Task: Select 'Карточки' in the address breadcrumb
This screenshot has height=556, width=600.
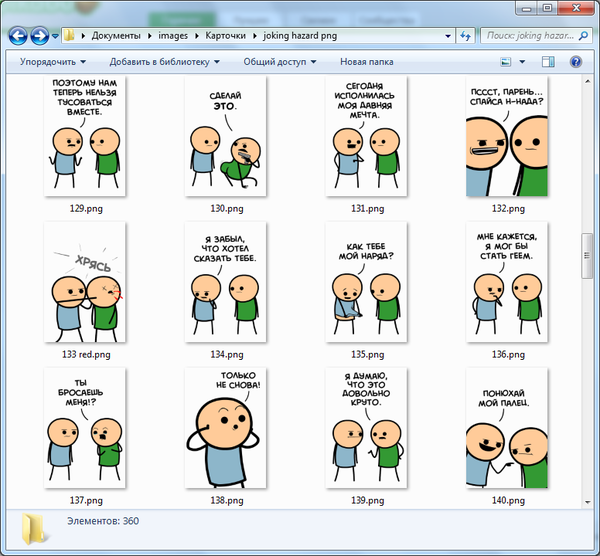Action: point(225,36)
